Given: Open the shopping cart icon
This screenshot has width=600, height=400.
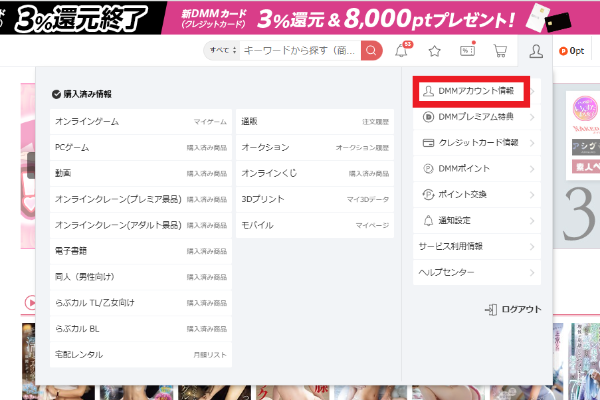Looking at the screenshot, I should (x=500, y=51).
